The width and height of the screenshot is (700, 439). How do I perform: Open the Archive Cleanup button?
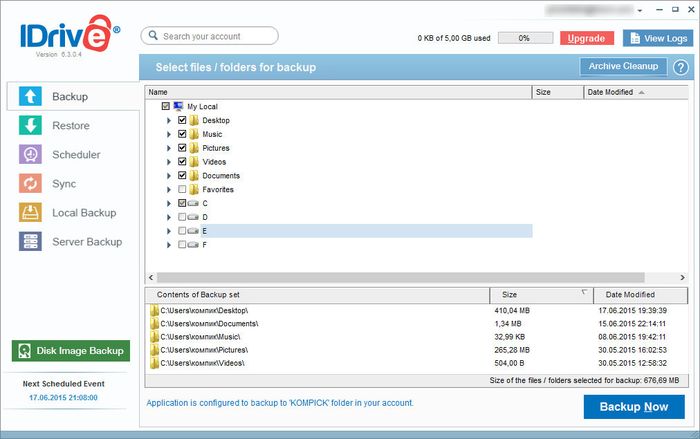click(x=623, y=67)
